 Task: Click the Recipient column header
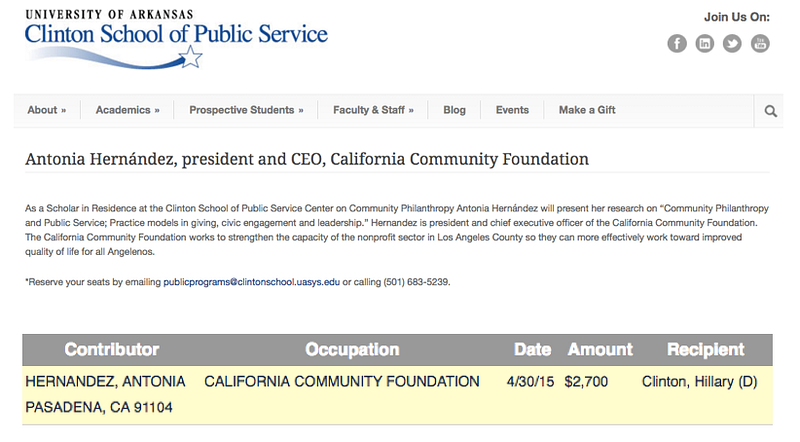click(x=706, y=350)
